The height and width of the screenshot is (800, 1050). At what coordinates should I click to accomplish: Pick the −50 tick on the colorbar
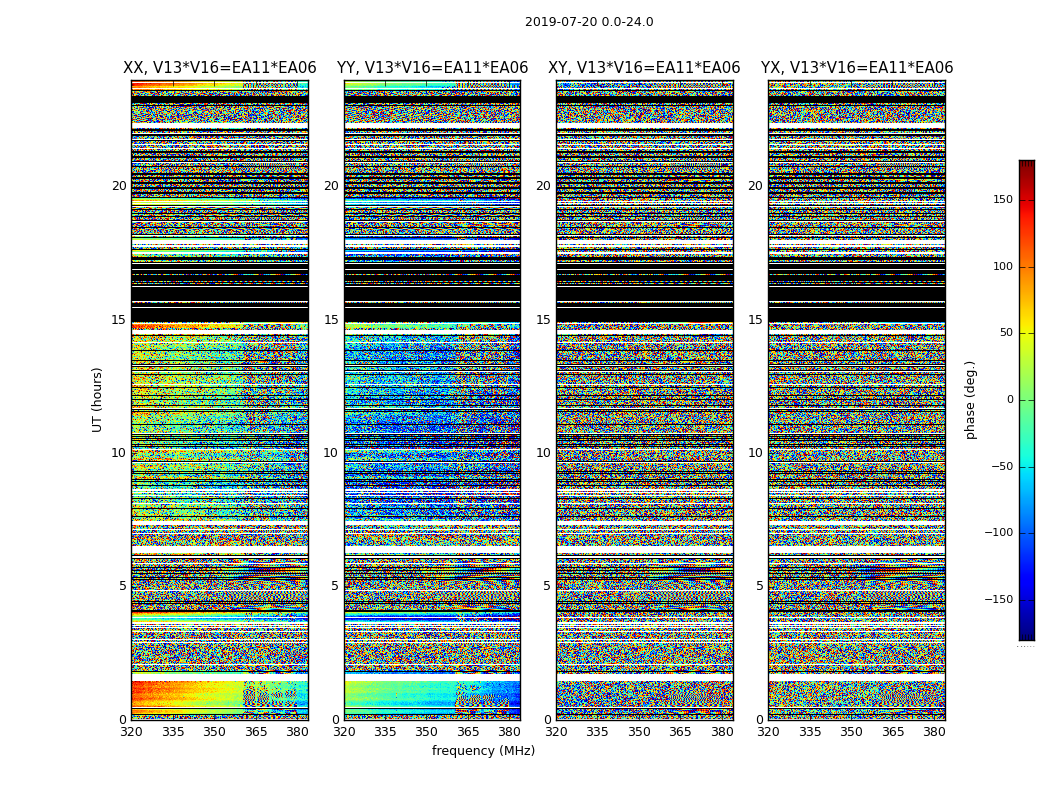coord(1002,466)
